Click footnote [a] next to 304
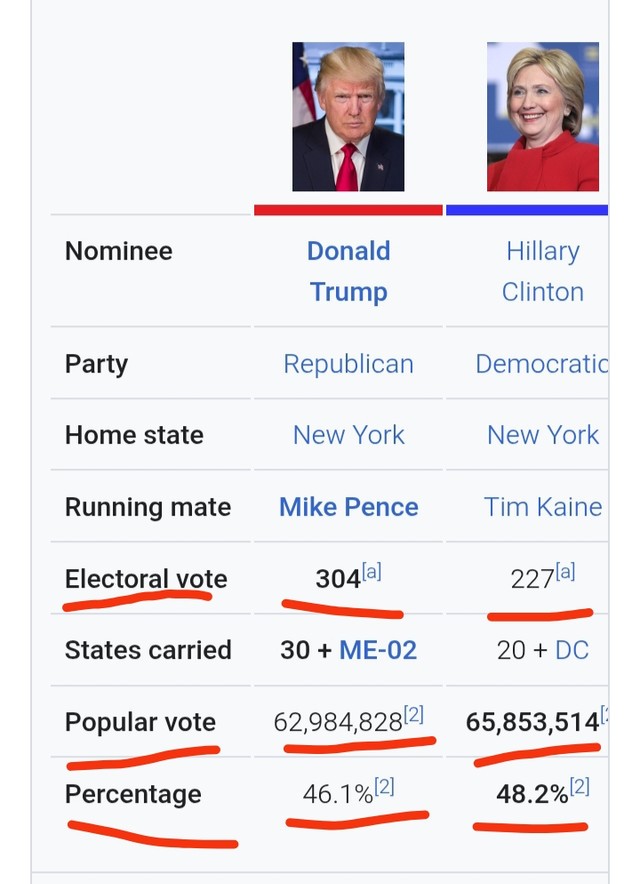Viewport: 640px width, 884px height. click(x=372, y=572)
